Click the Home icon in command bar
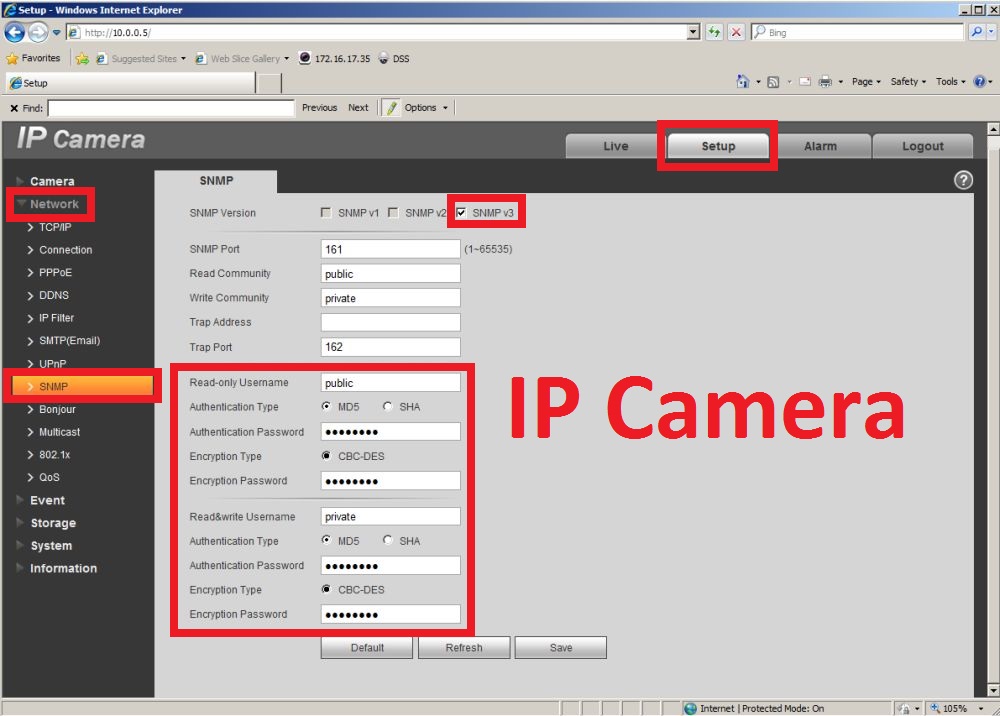This screenshot has width=1000, height=716. point(743,82)
